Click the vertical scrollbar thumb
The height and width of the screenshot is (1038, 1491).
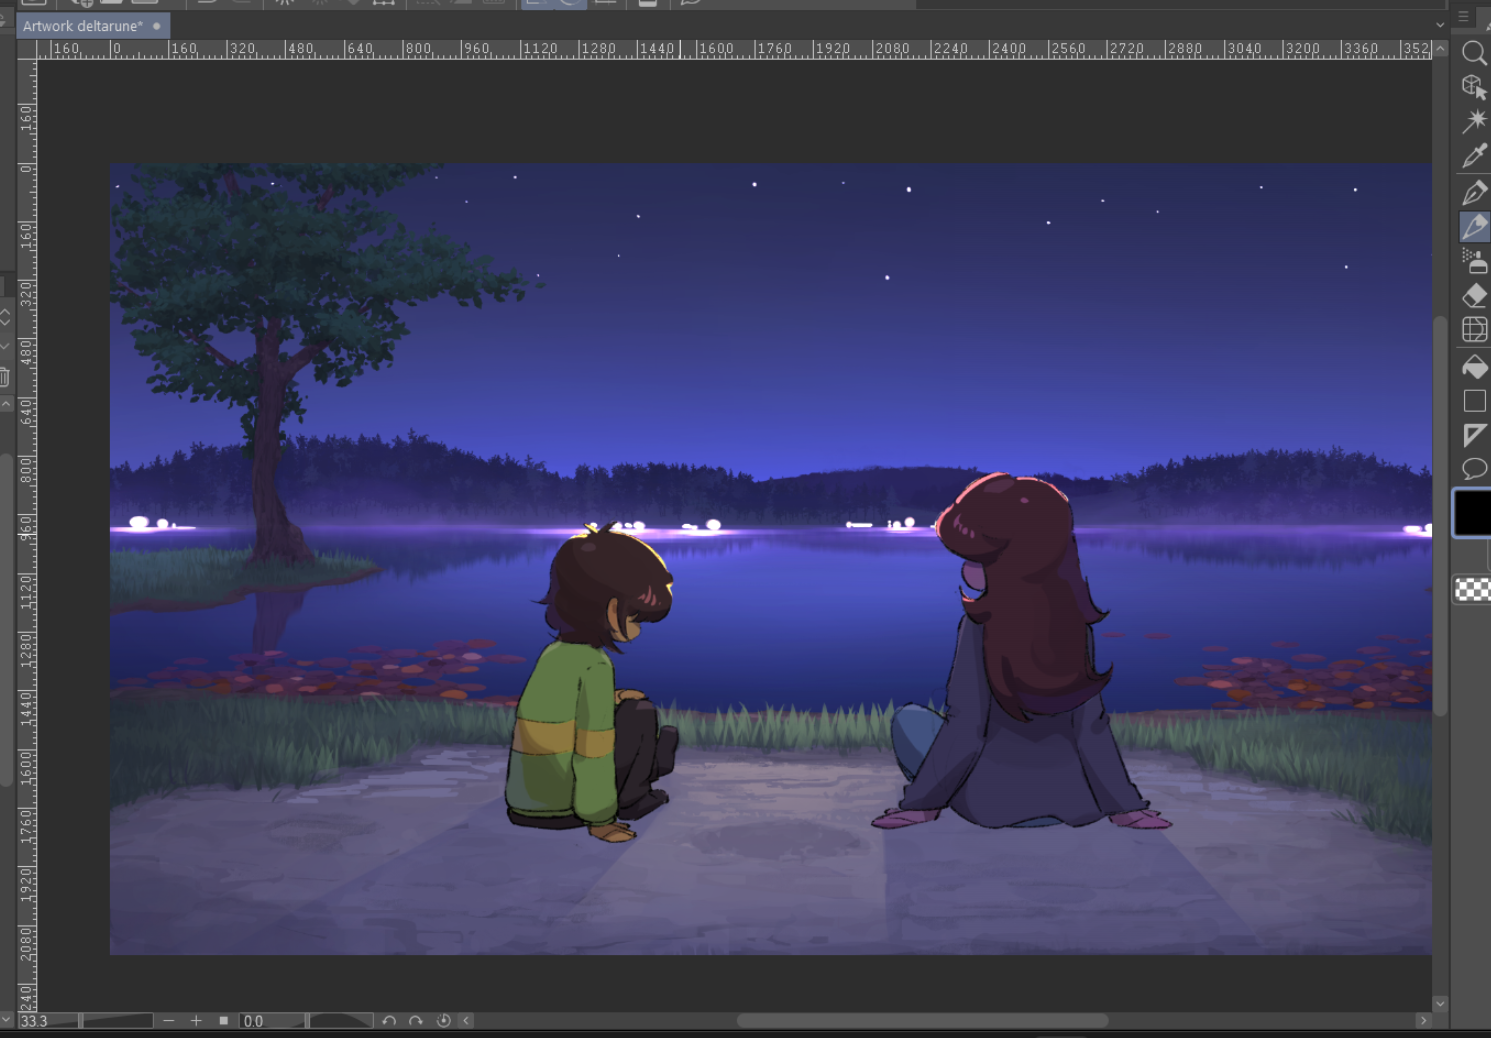(x=1440, y=516)
